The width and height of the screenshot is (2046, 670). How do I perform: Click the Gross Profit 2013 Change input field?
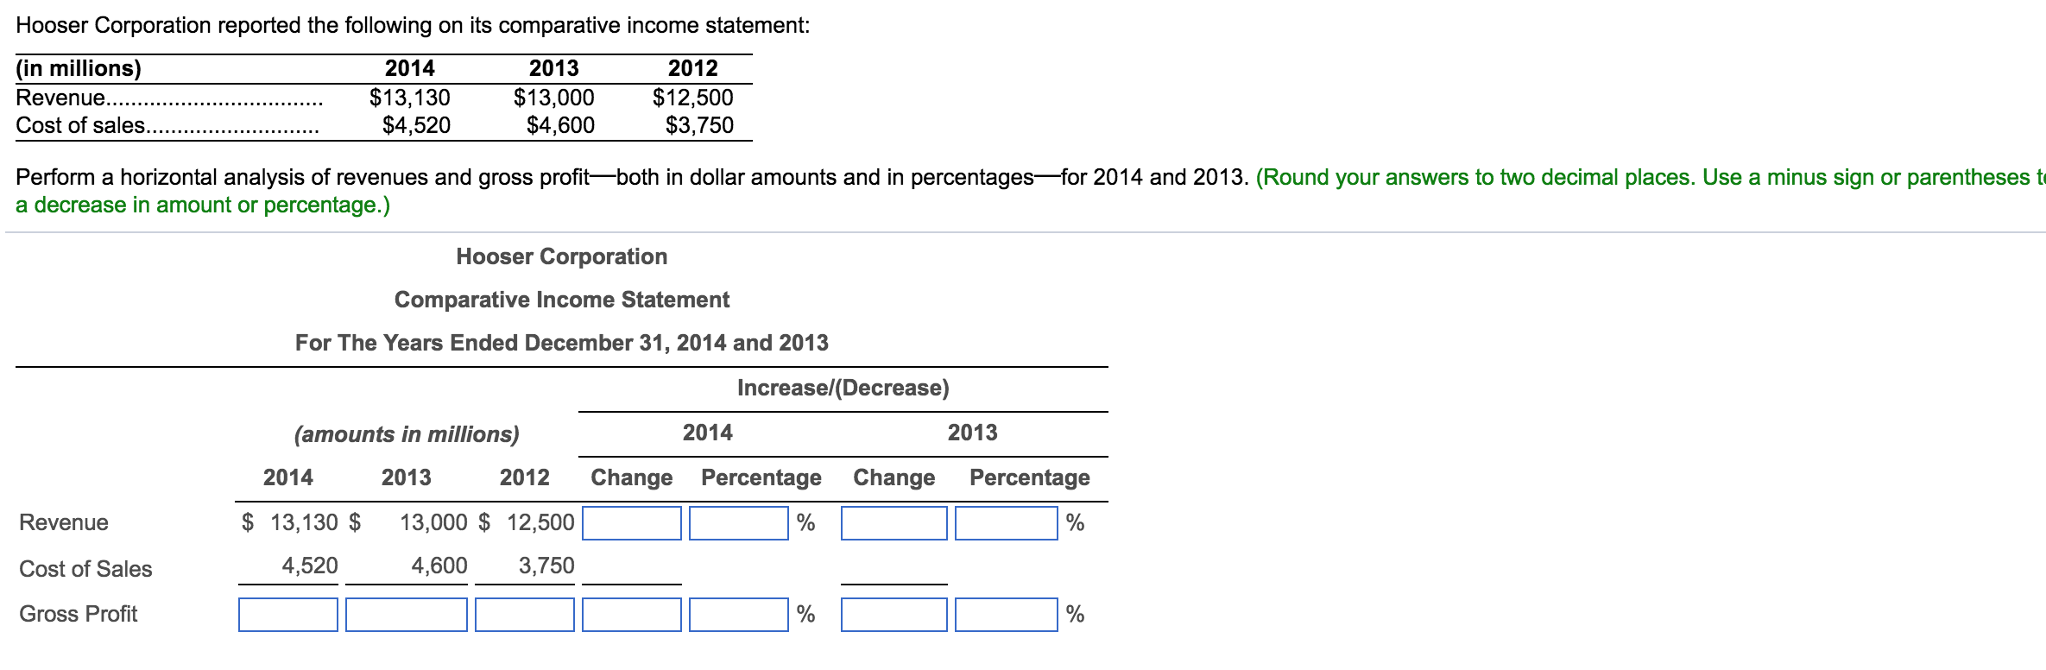[893, 614]
